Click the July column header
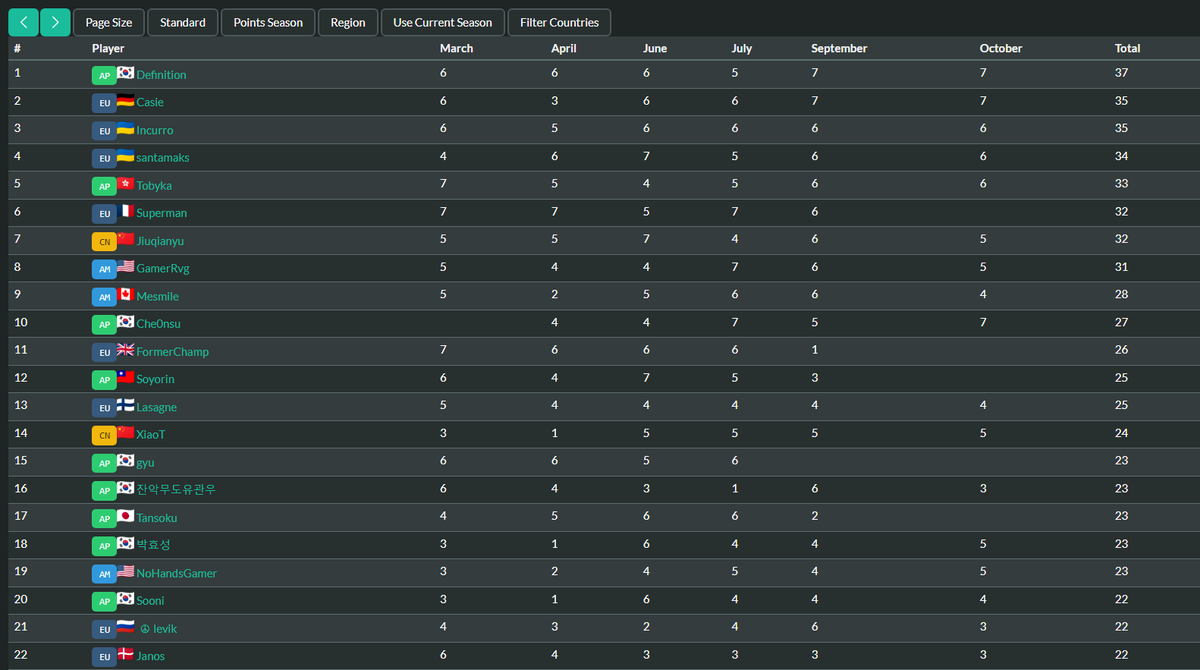Screen dimensions: 1200x670 tap(742, 48)
